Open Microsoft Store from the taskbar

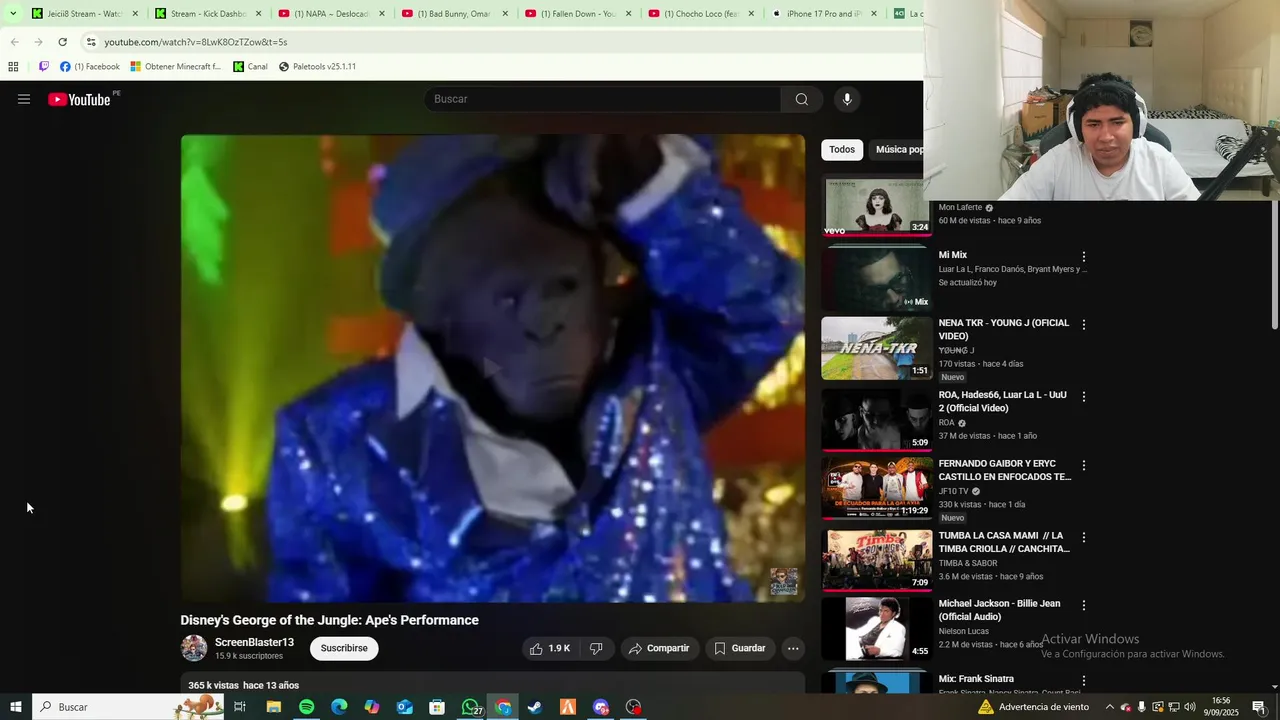tap(437, 707)
